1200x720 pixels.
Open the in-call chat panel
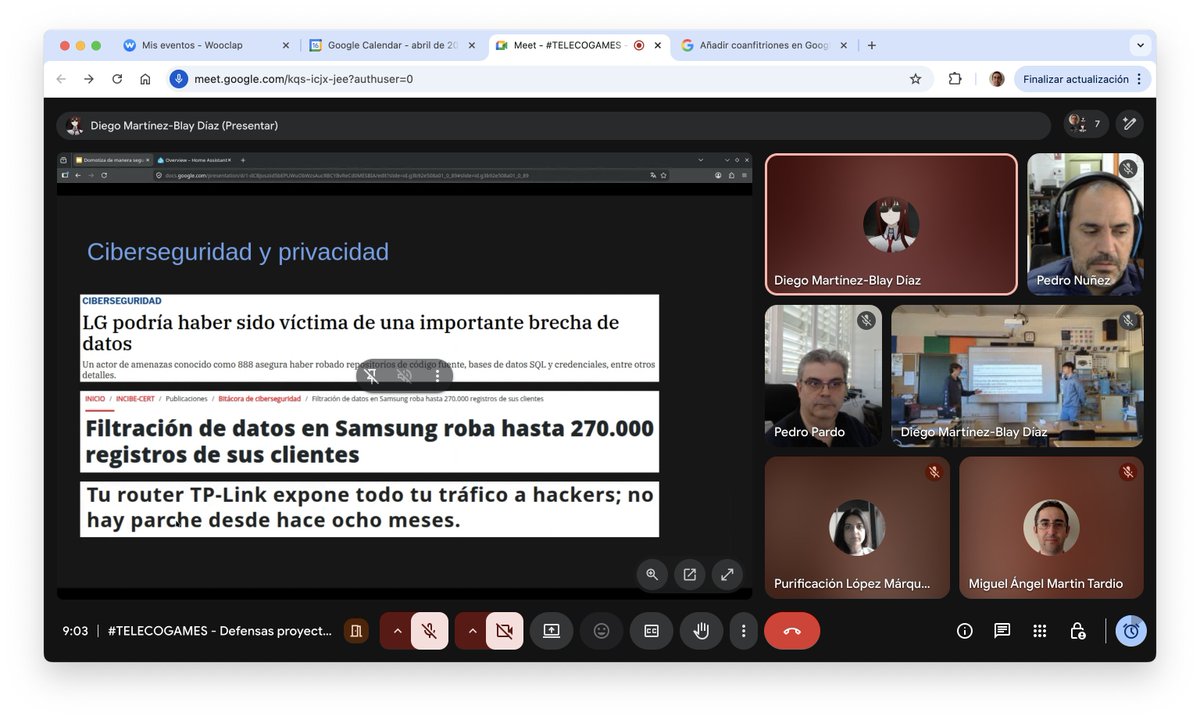[1001, 631]
